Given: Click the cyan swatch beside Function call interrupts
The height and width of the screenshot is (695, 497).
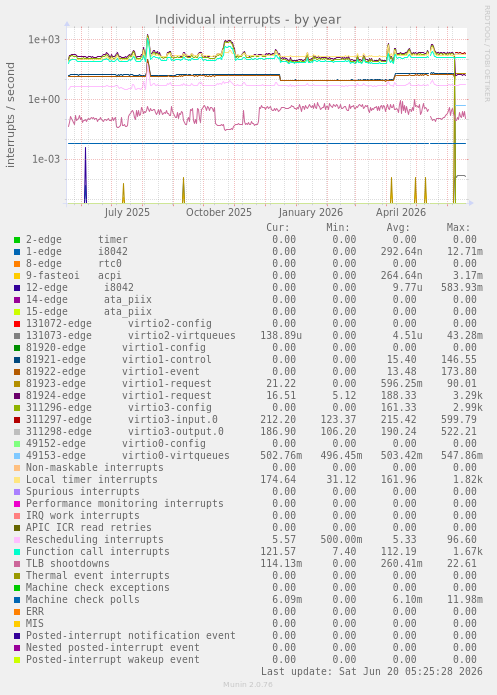Looking at the screenshot, I should click(17, 552).
